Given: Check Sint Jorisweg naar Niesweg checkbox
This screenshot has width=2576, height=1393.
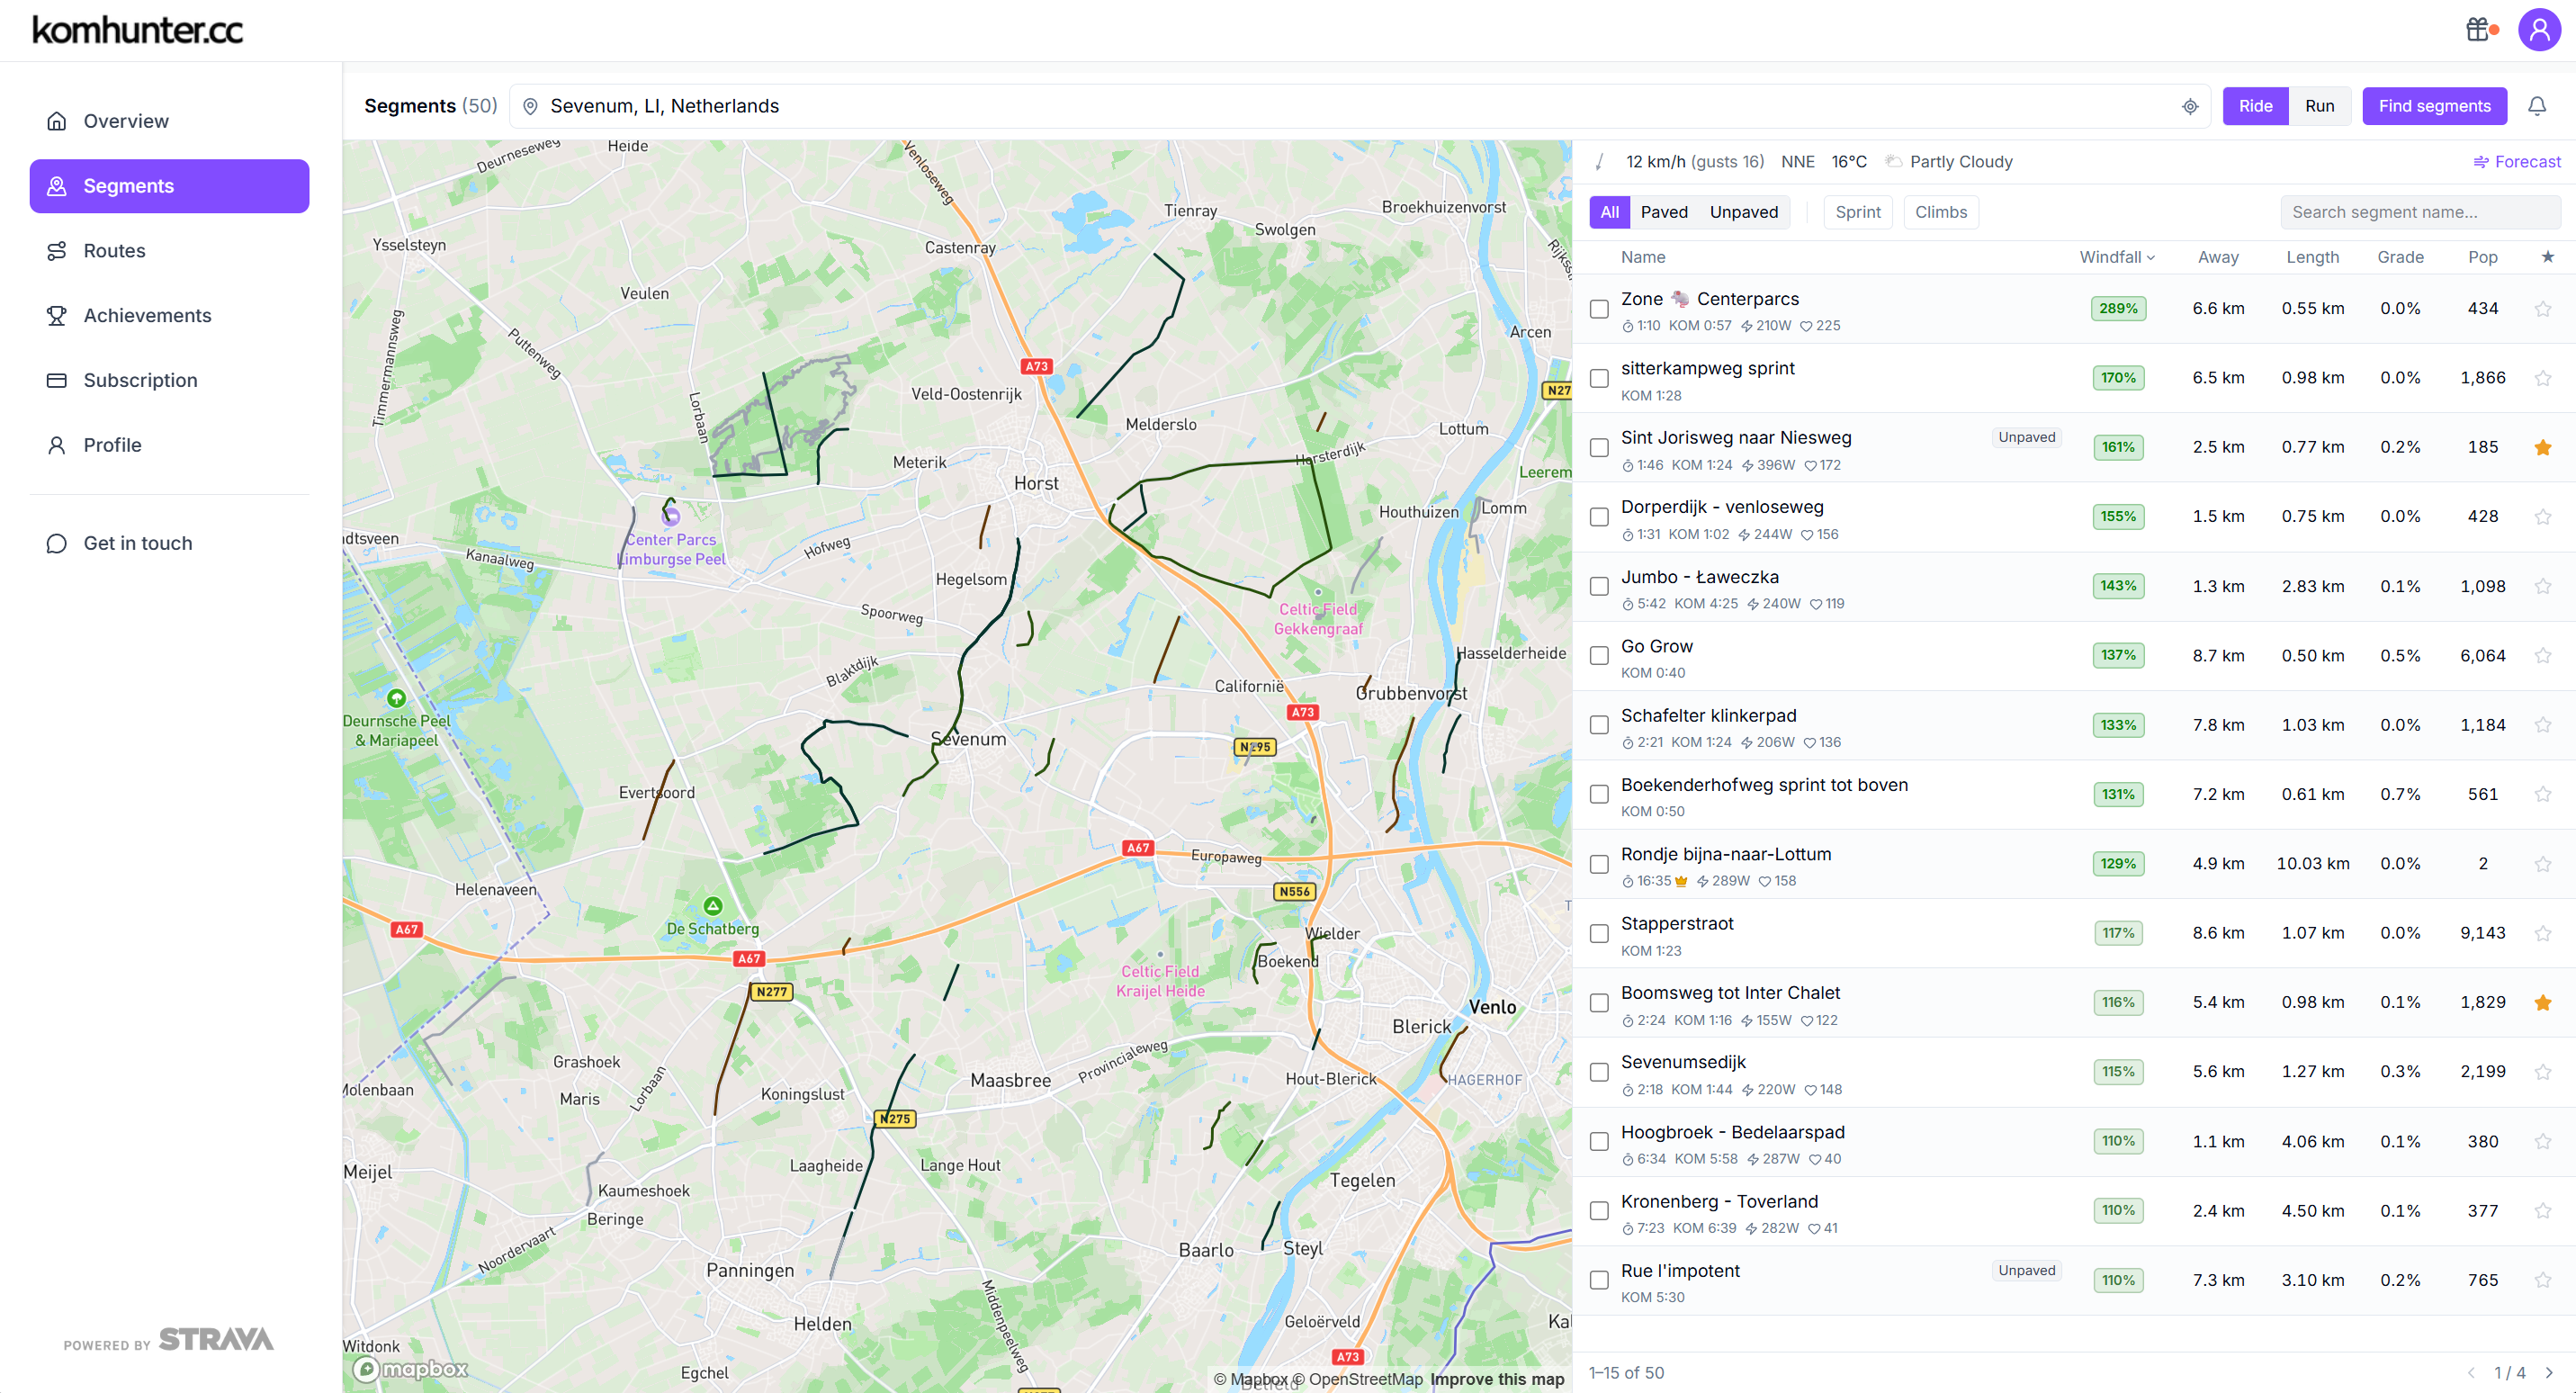Looking at the screenshot, I should (x=1599, y=448).
